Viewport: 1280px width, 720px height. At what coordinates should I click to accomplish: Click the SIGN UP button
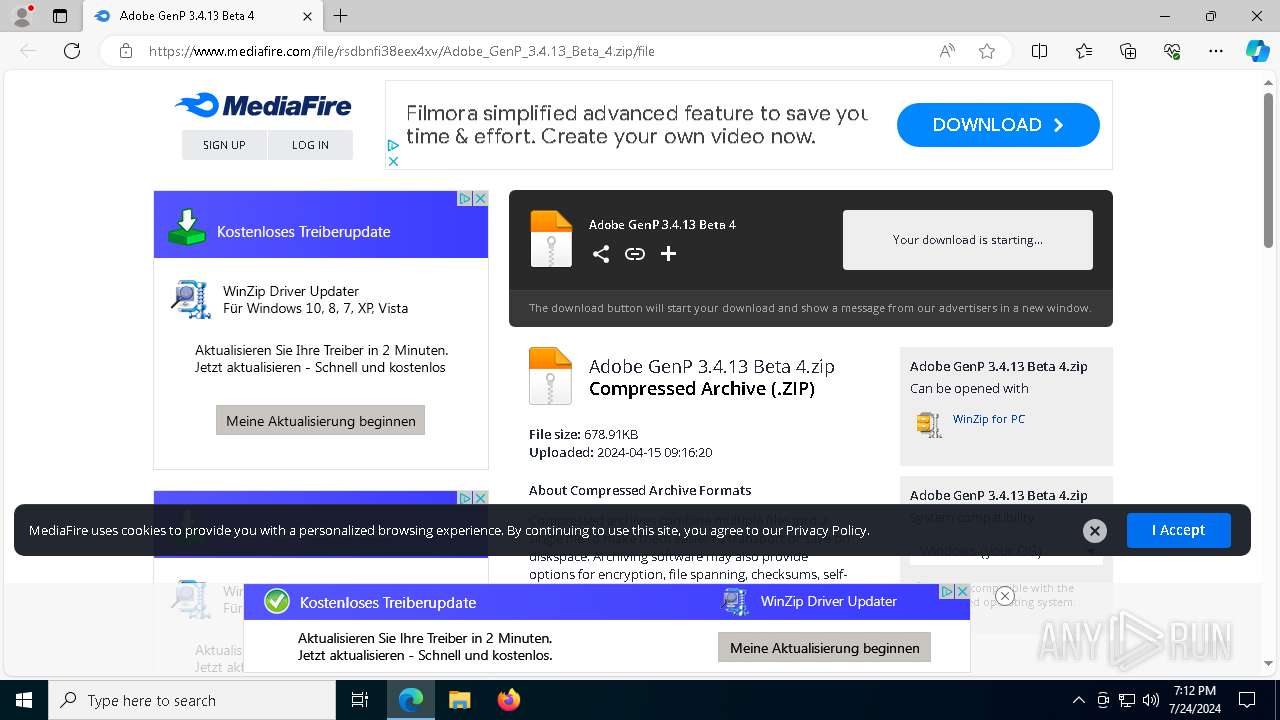(224, 145)
